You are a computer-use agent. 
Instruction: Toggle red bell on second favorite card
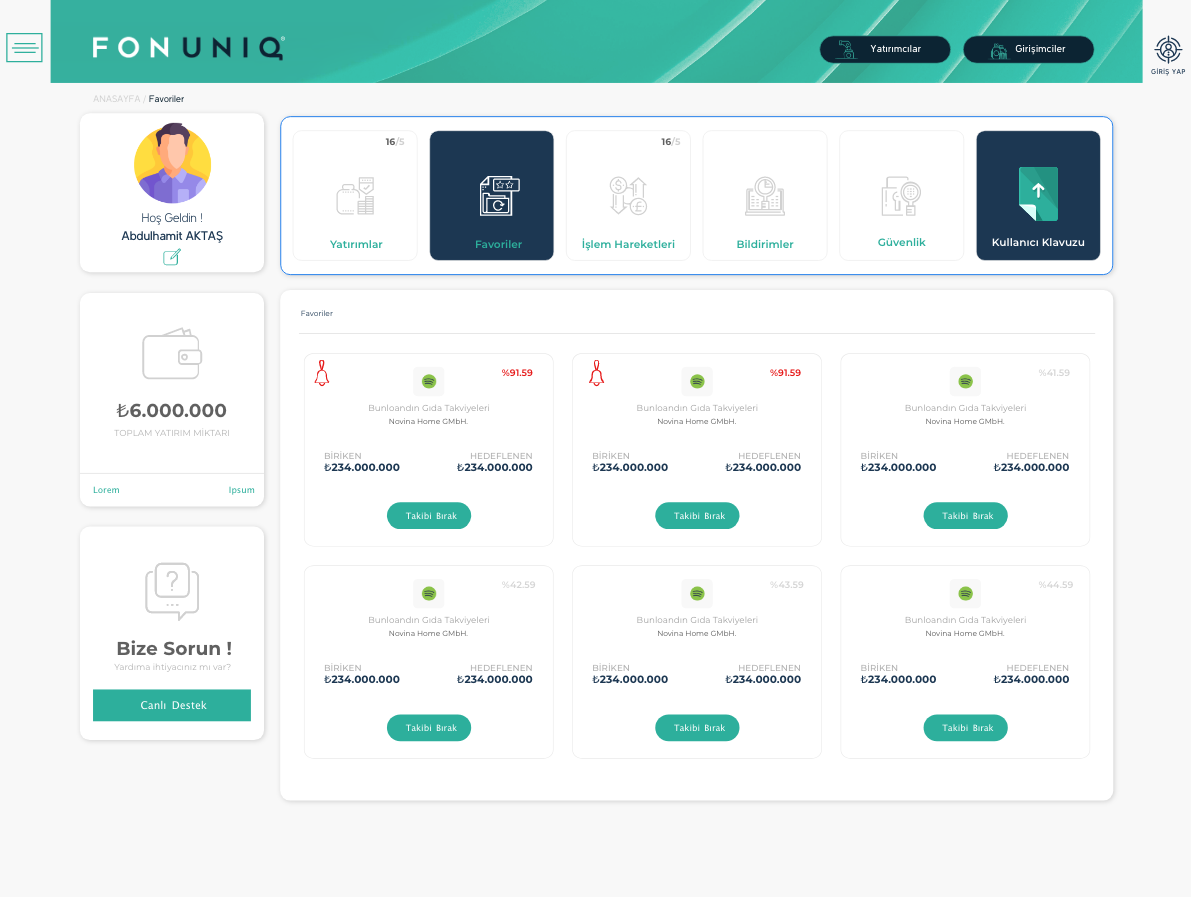596,373
